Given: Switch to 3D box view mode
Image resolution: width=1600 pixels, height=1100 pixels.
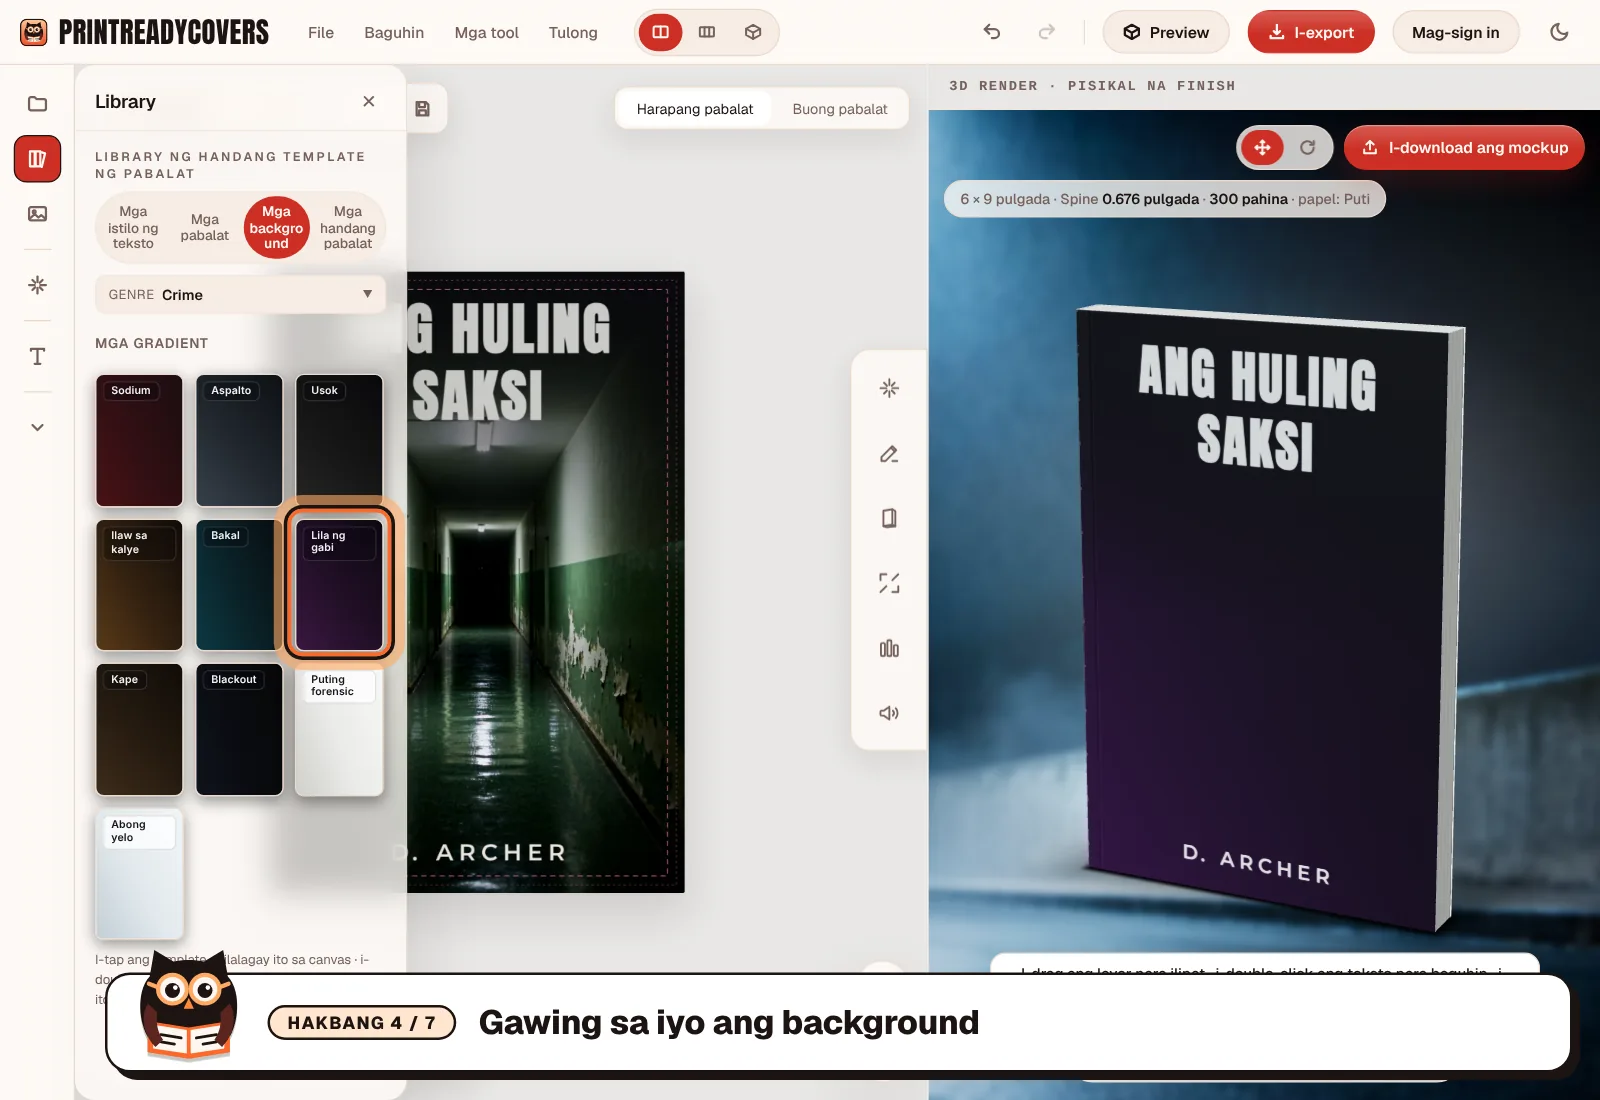Looking at the screenshot, I should point(753,32).
